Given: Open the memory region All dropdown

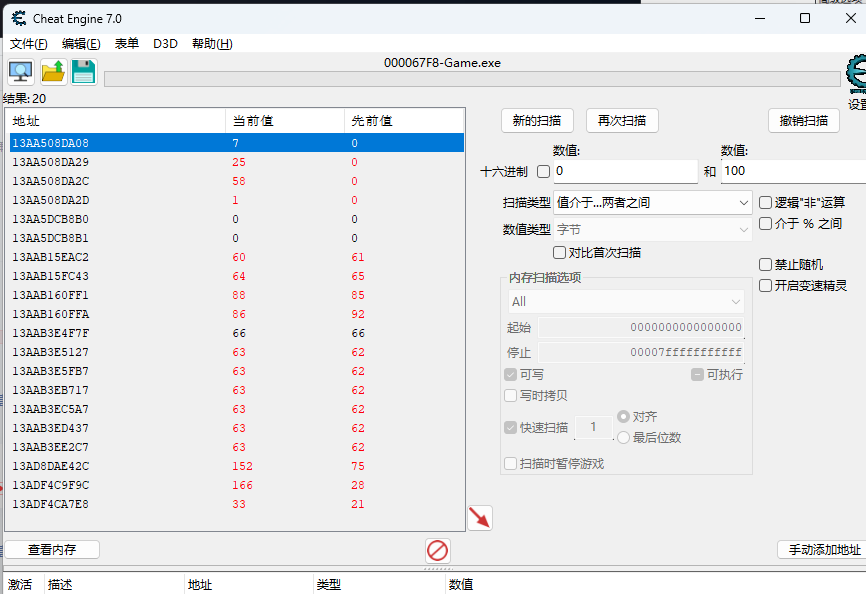Looking at the screenshot, I should (626, 302).
